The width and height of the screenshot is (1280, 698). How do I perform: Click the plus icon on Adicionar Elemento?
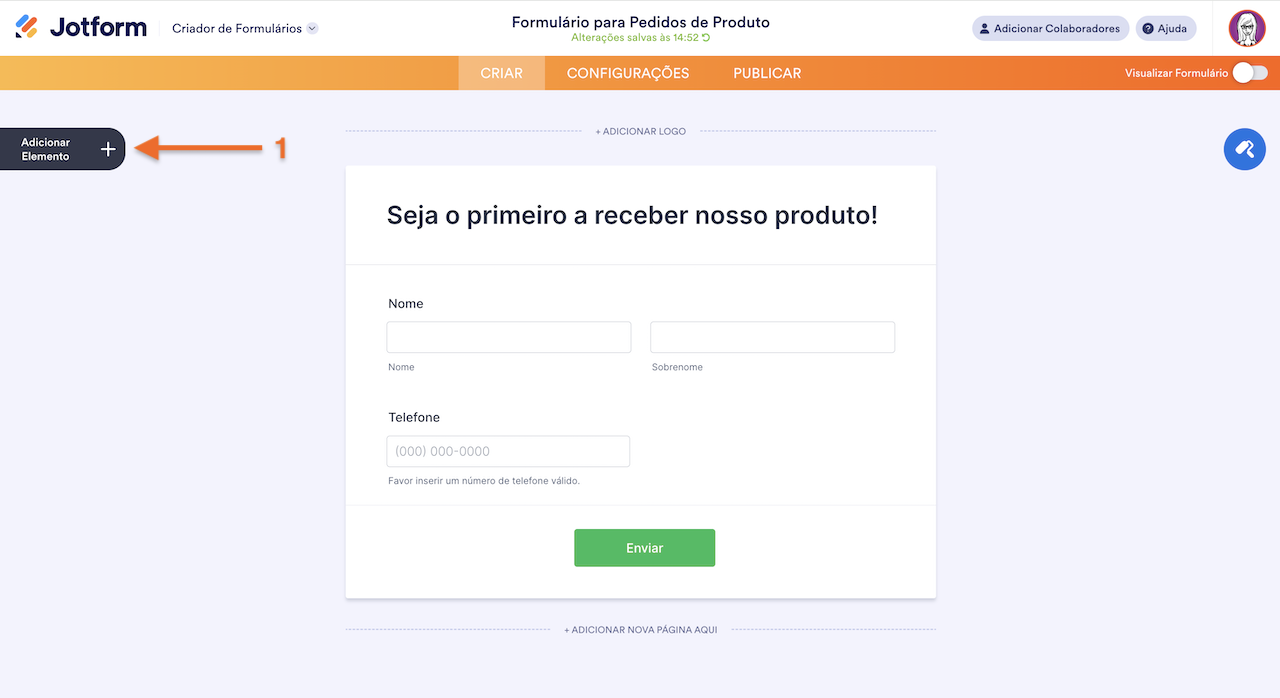click(108, 148)
